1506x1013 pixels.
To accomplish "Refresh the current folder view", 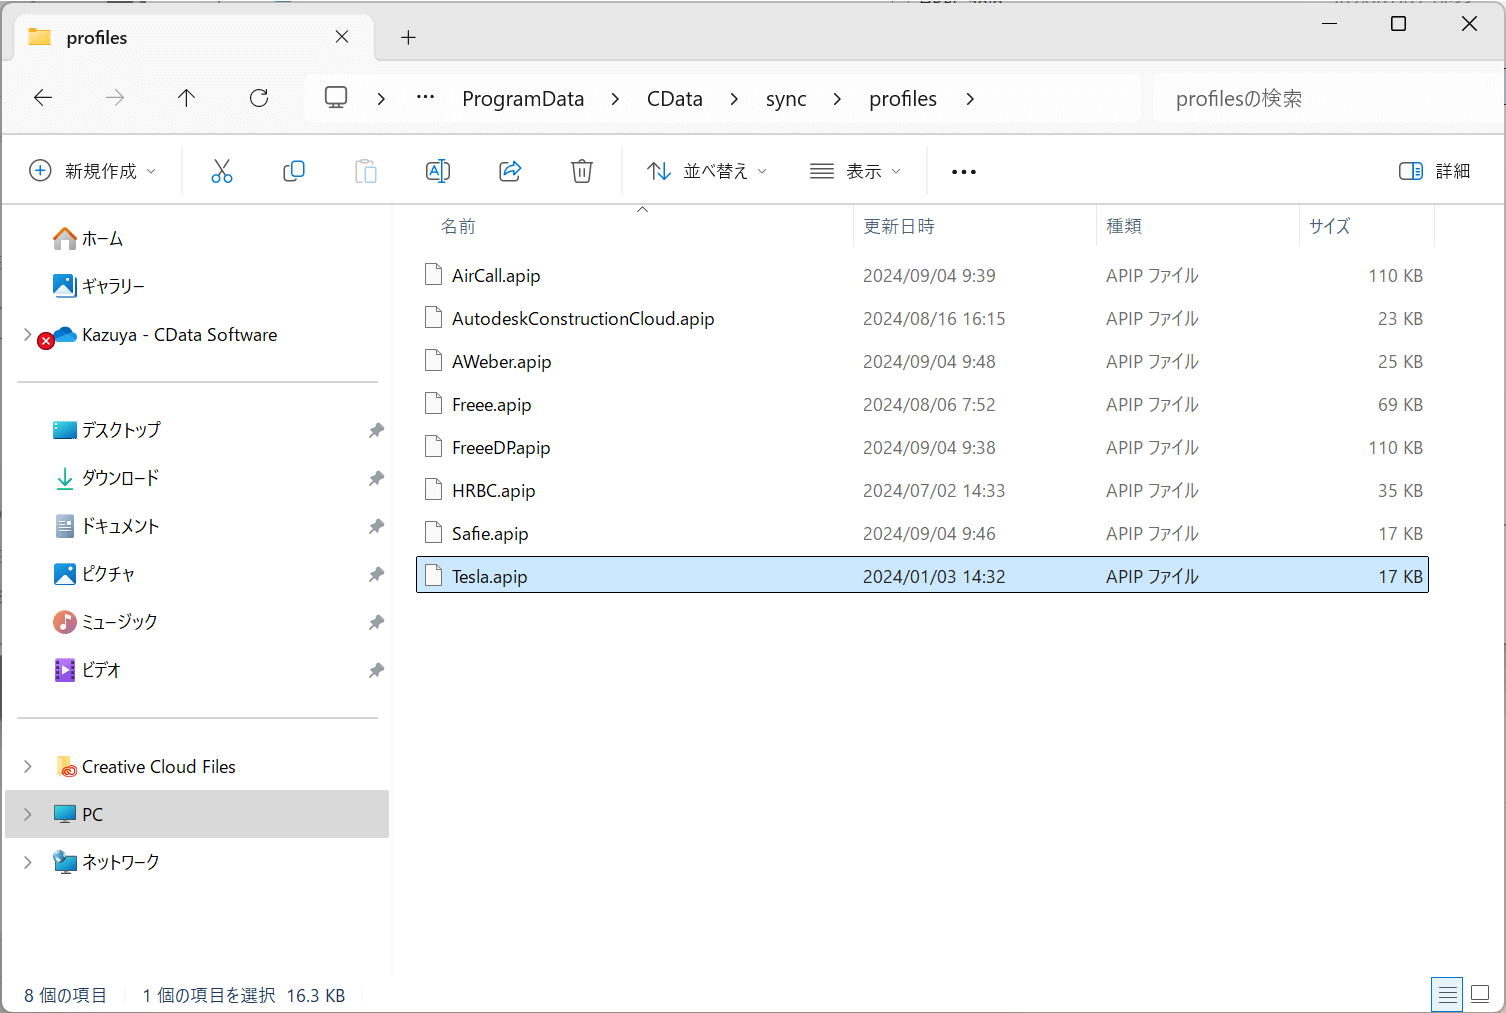I will point(259,98).
